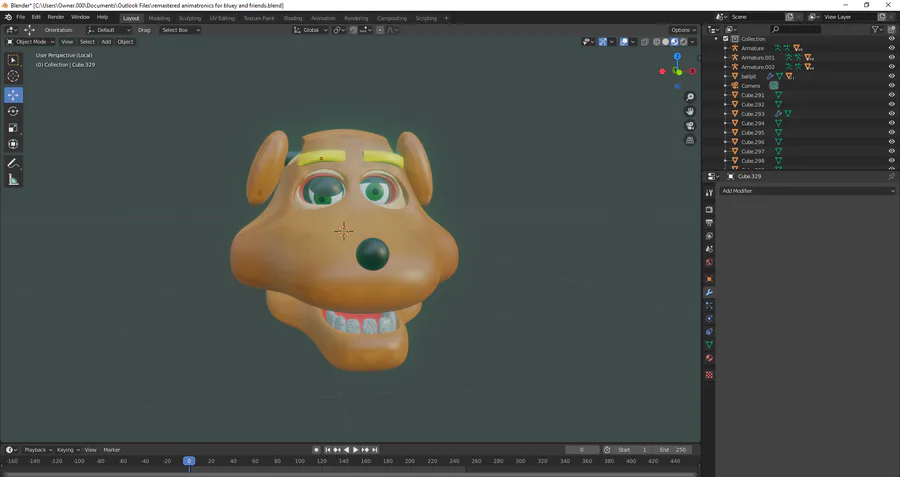Open the Object properties tab
Screen dimensions: 900x477
(709, 279)
